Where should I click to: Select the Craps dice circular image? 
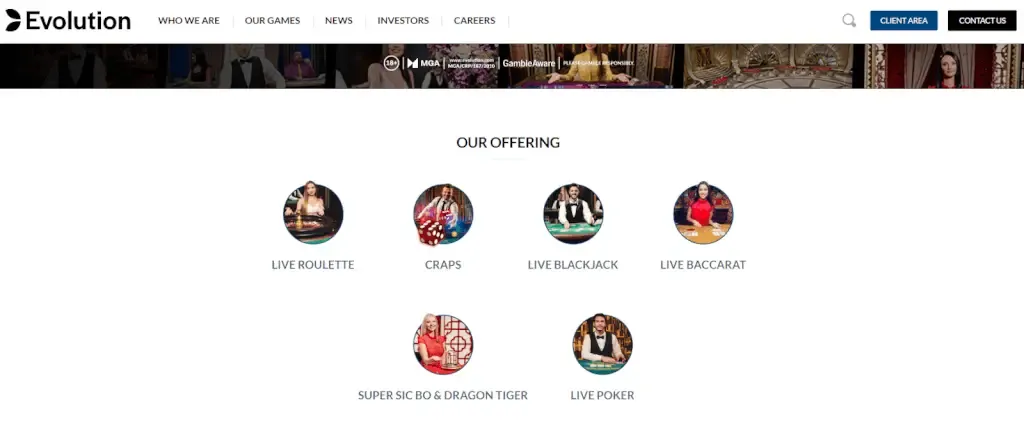pos(443,213)
